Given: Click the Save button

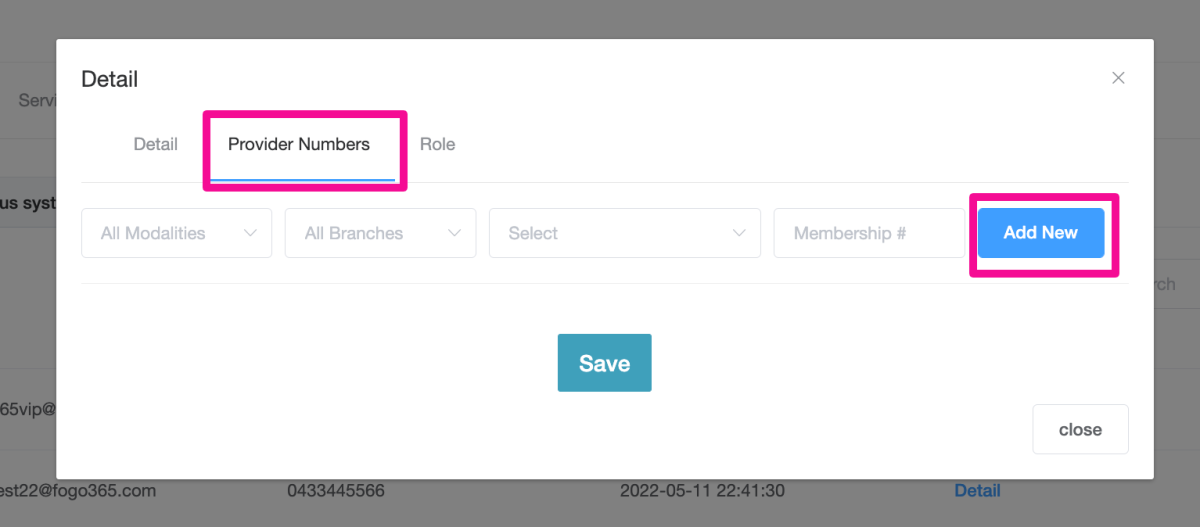Looking at the screenshot, I should pyautogui.click(x=604, y=363).
